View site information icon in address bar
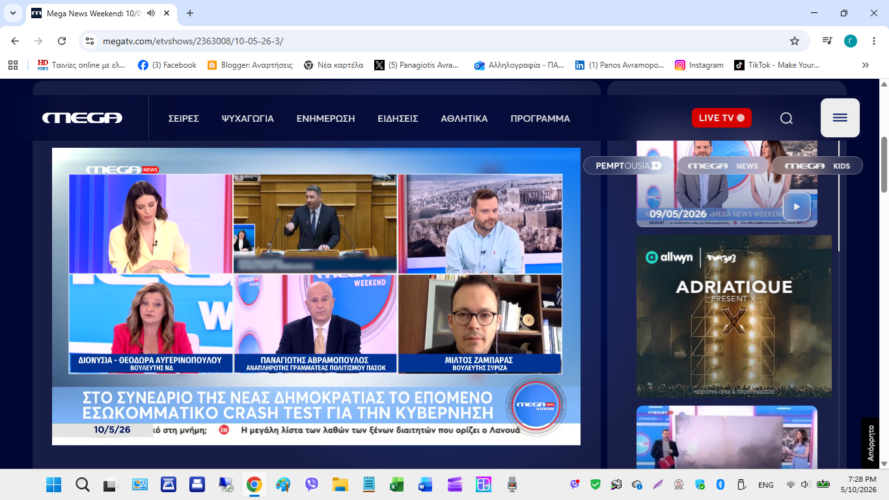 click(90, 41)
